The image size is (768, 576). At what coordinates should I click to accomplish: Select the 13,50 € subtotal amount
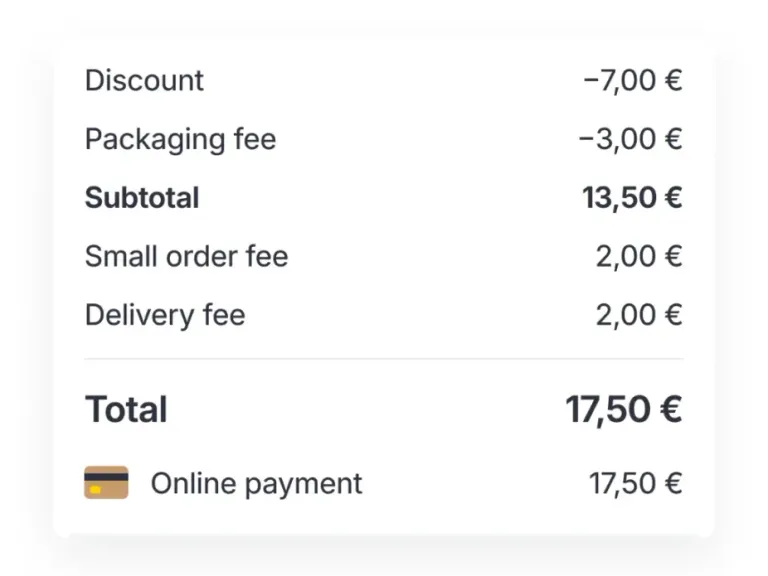[632, 198]
